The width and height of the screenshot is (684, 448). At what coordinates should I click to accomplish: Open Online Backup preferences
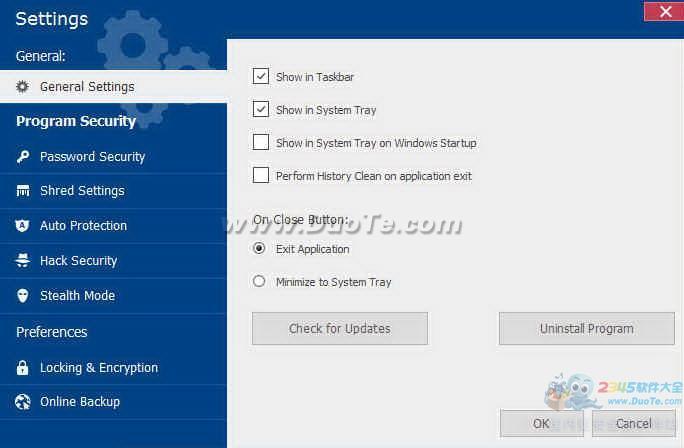point(113,402)
